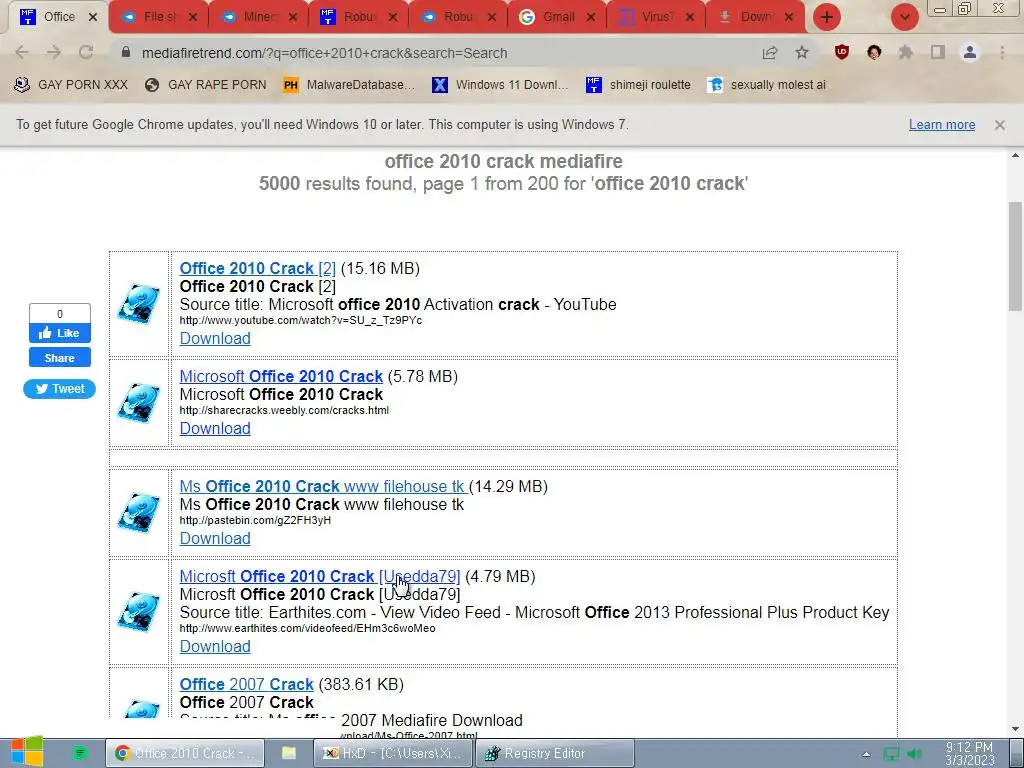Click Learn more about Chrome updates

[942, 125]
